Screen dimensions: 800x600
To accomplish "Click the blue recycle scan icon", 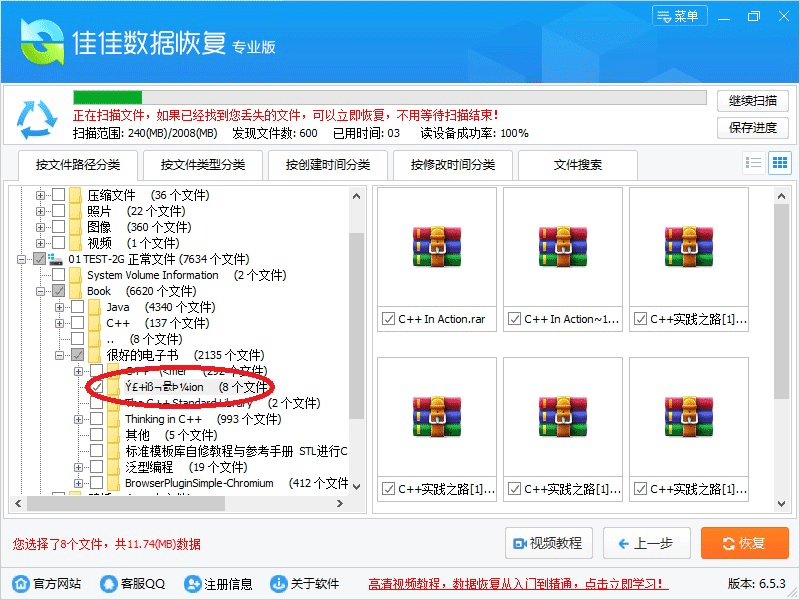I will click(37, 119).
